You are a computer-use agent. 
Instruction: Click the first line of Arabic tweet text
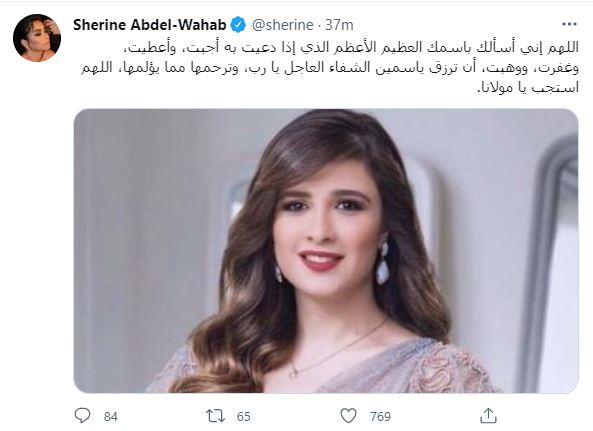[352, 47]
